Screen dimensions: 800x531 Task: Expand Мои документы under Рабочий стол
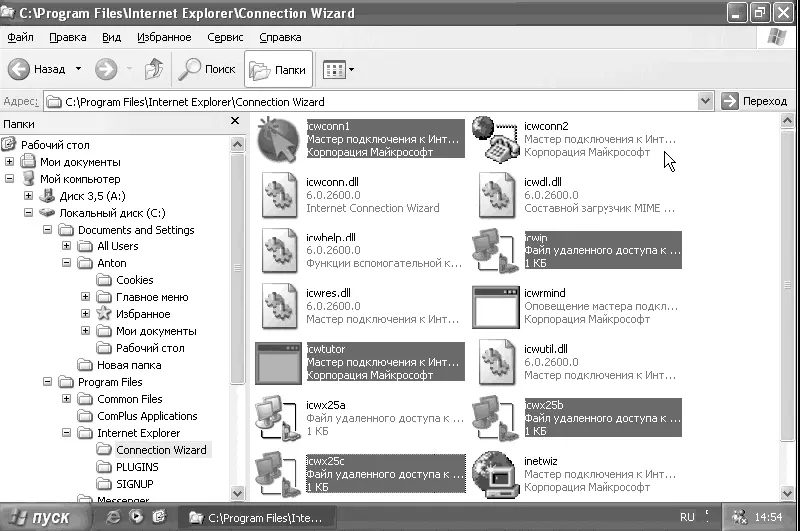[9, 162]
